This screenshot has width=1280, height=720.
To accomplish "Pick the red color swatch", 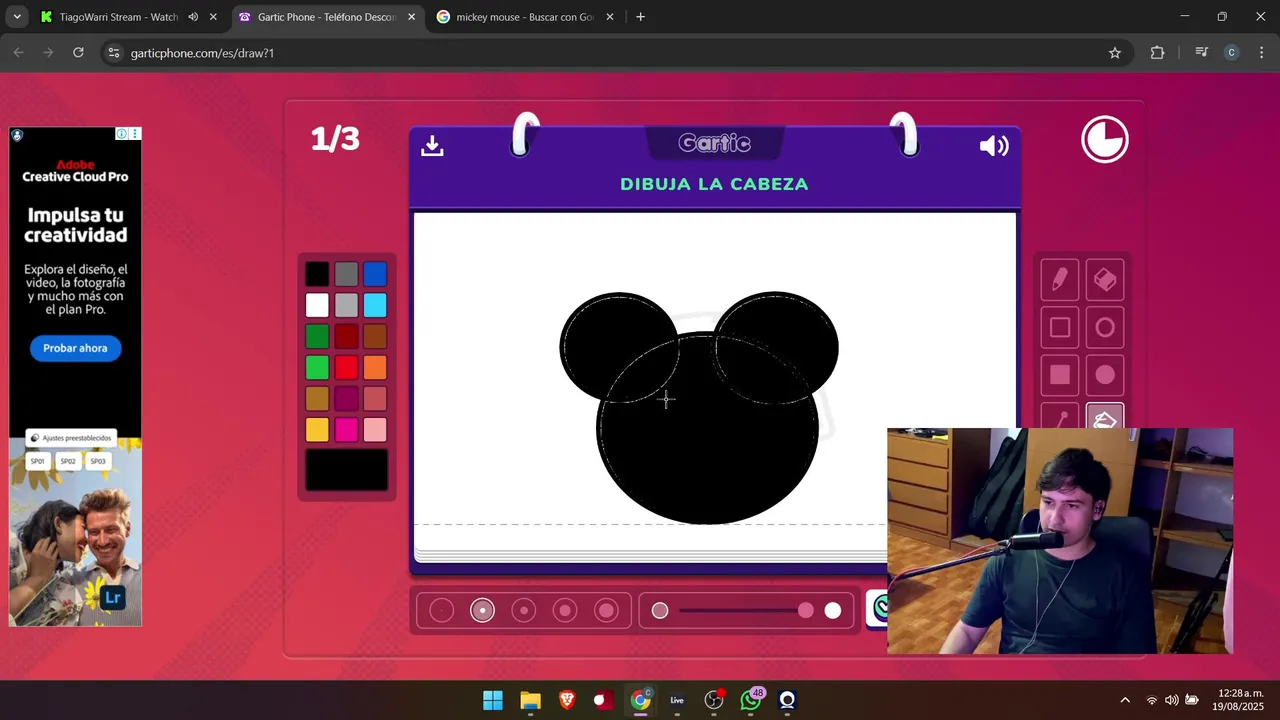I will click(346, 368).
